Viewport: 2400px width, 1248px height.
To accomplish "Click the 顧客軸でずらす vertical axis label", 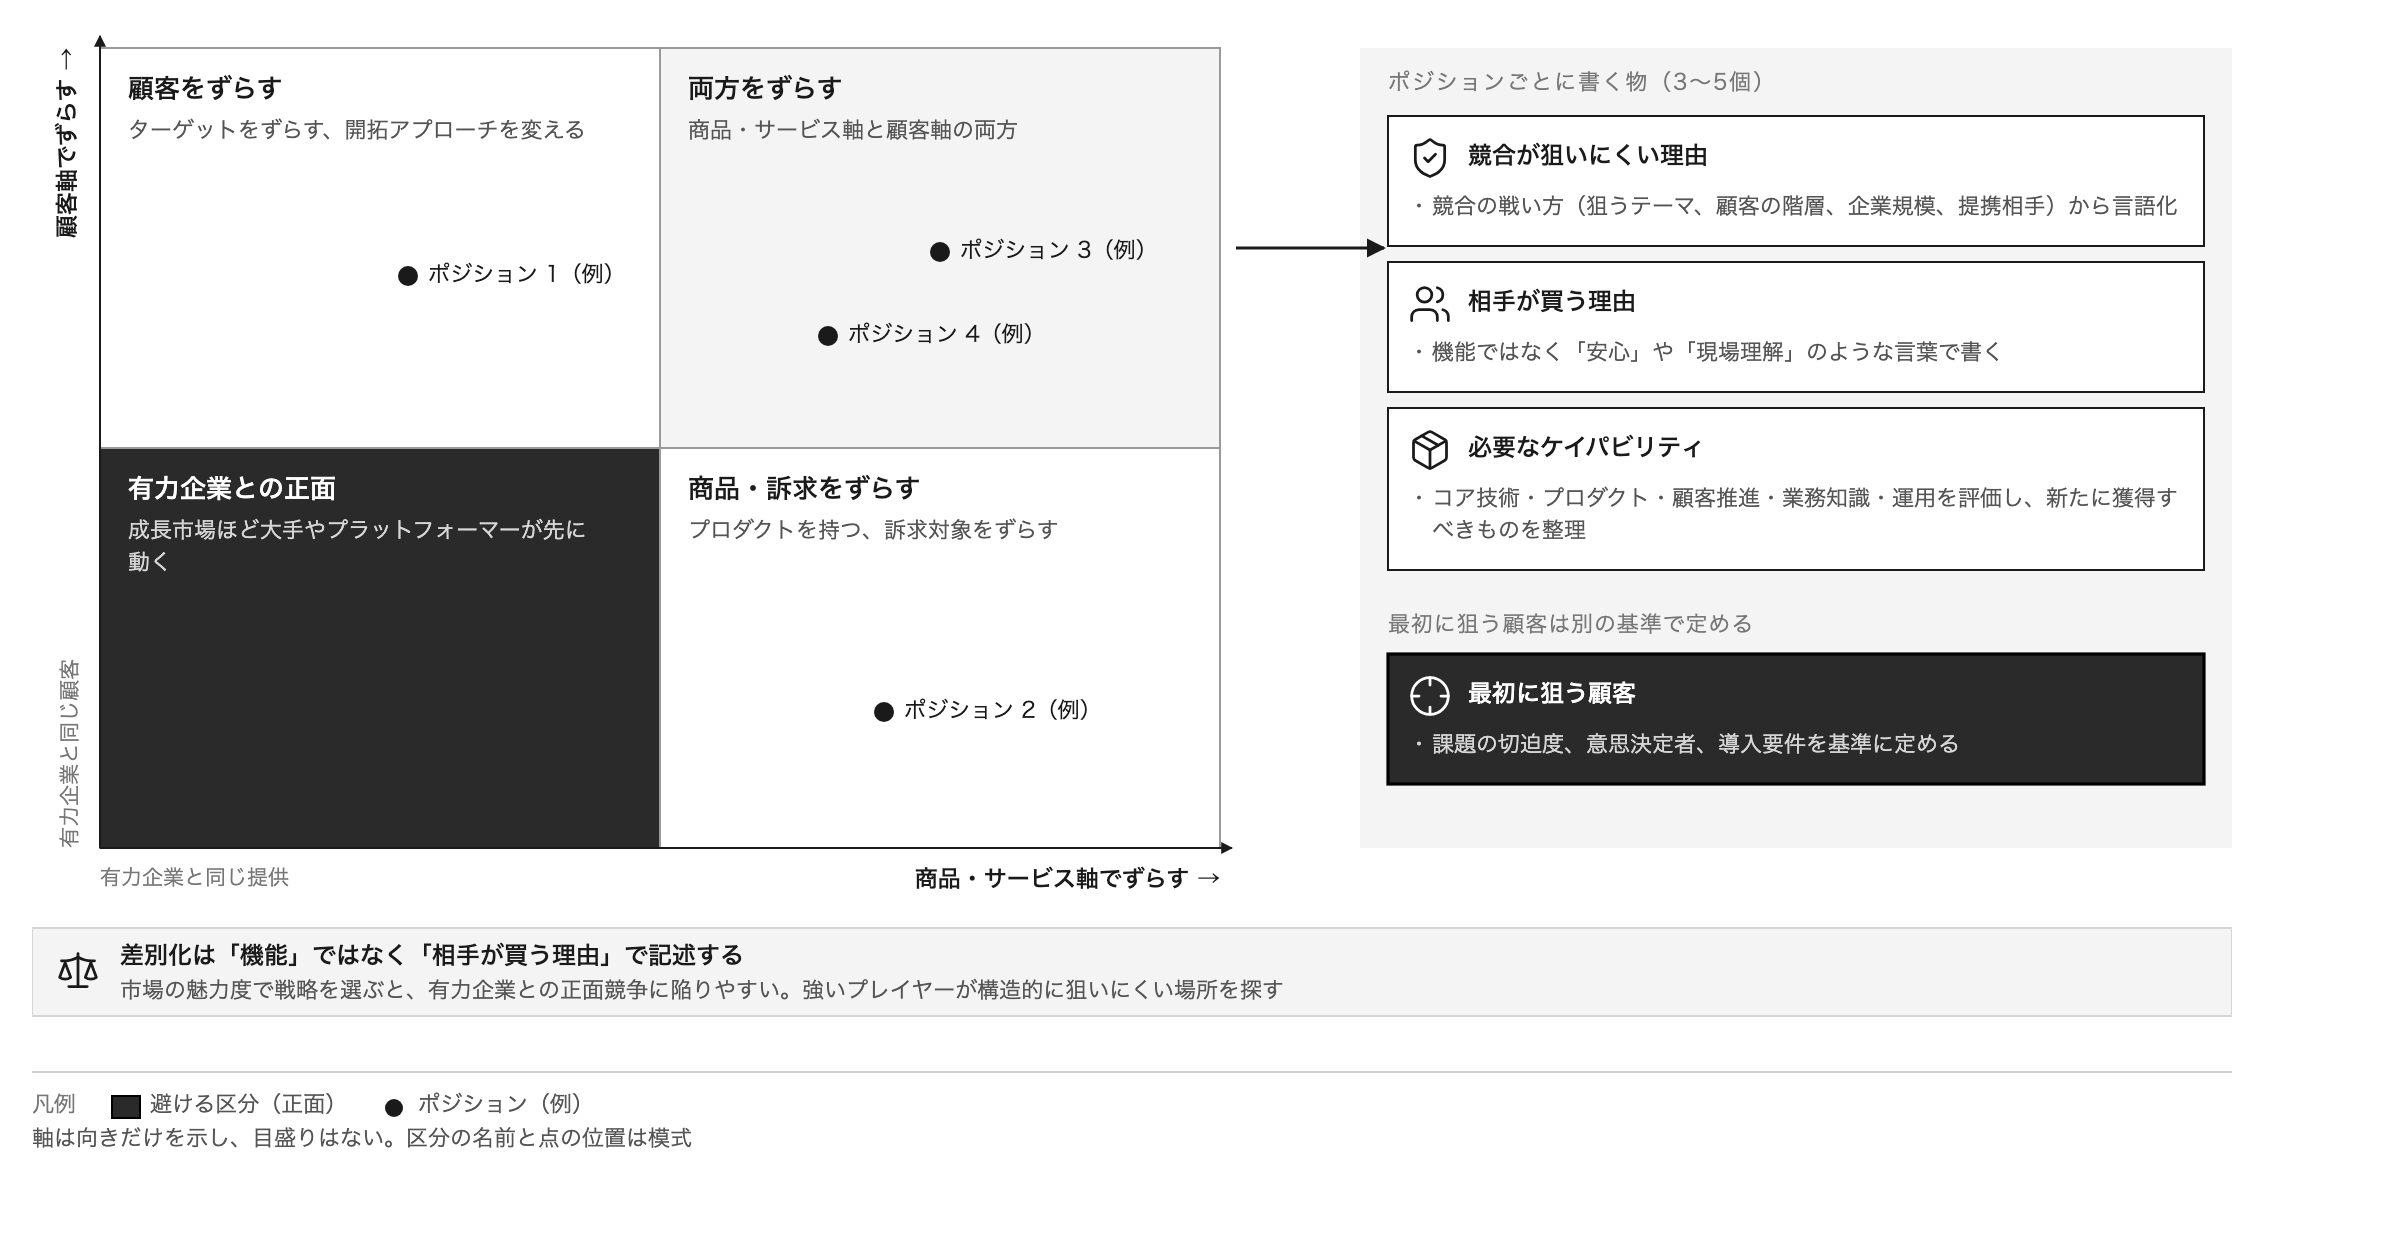I will click(x=67, y=143).
